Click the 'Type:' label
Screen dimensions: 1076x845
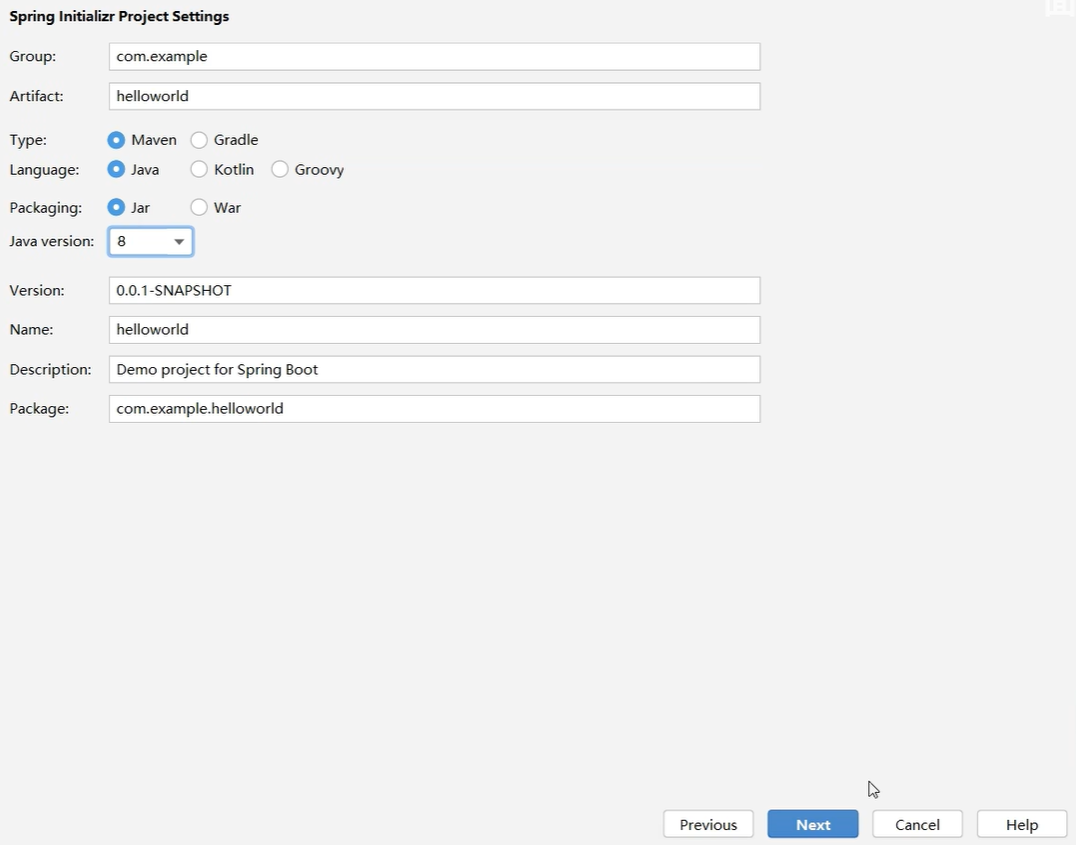(28, 140)
